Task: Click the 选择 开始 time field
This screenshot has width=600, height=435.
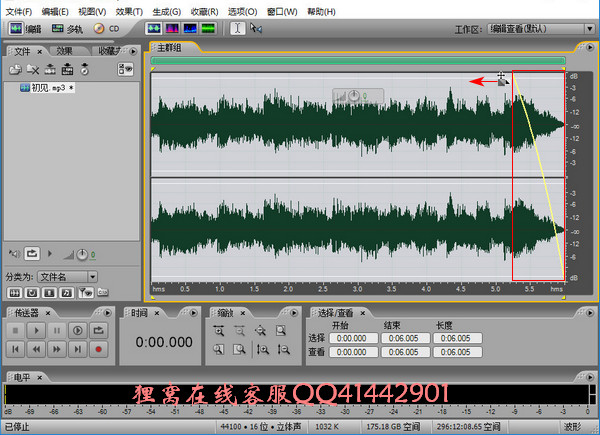Action: [x=354, y=338]
